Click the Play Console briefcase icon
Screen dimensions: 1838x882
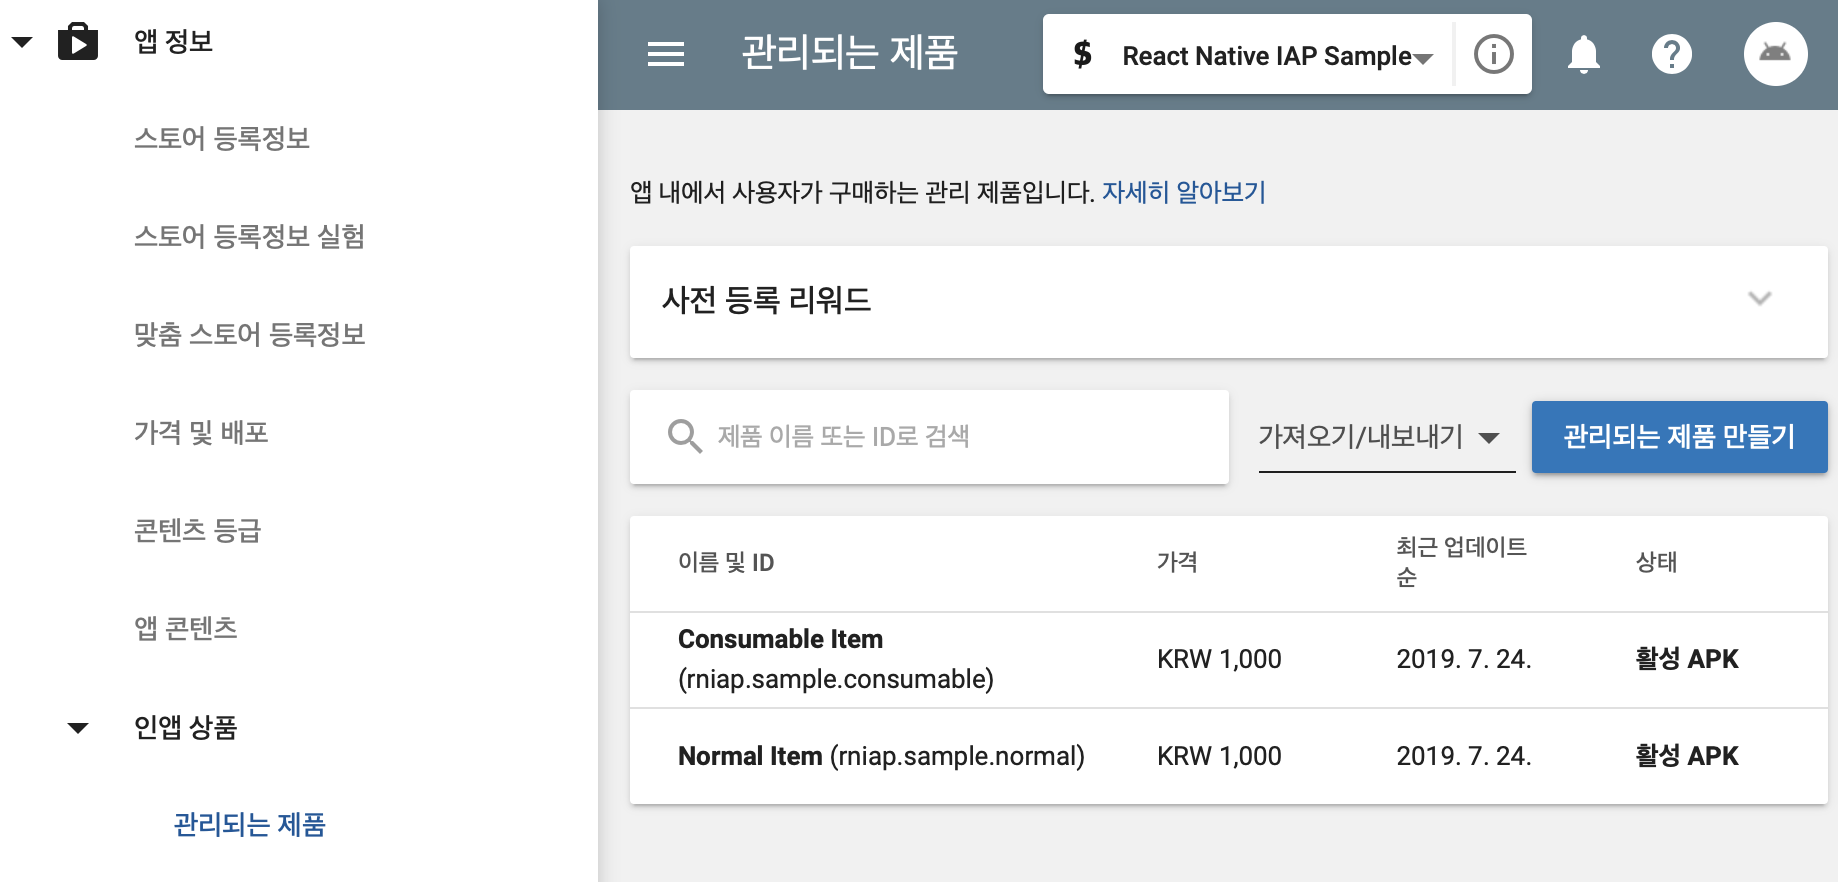click(x=78, y=42)
